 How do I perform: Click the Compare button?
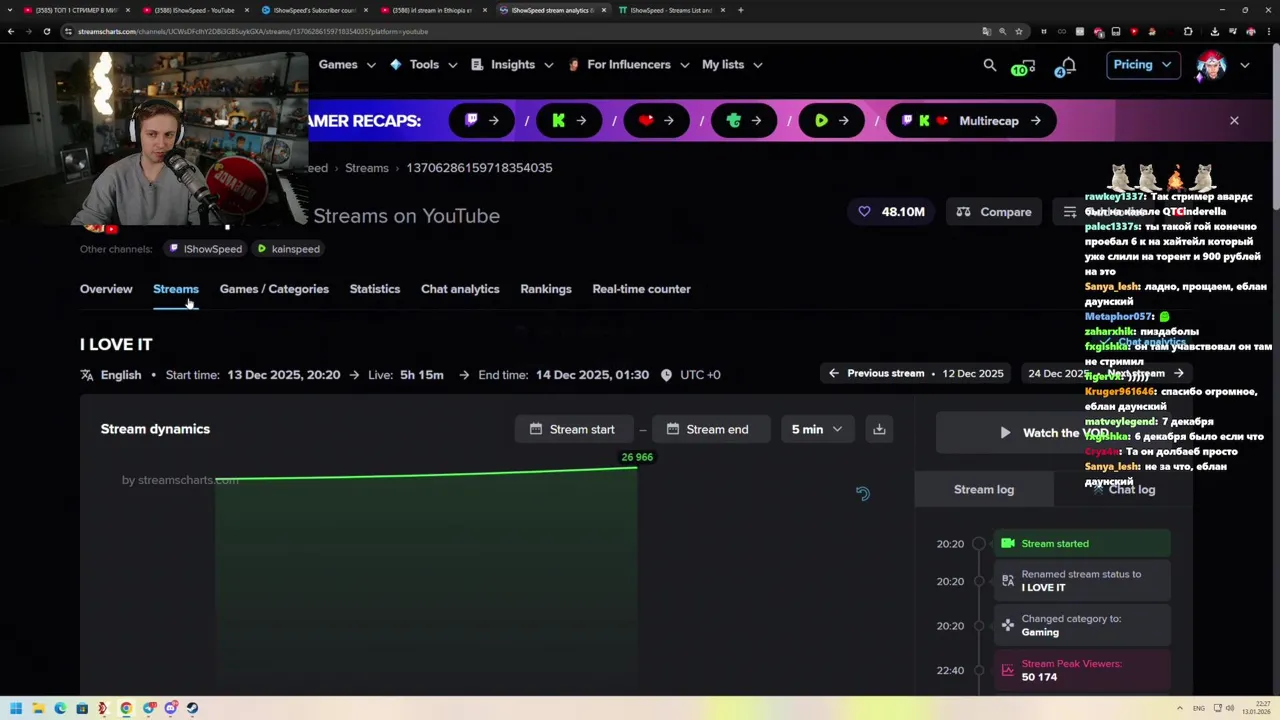pyautogui.click(x=994, y=212)
